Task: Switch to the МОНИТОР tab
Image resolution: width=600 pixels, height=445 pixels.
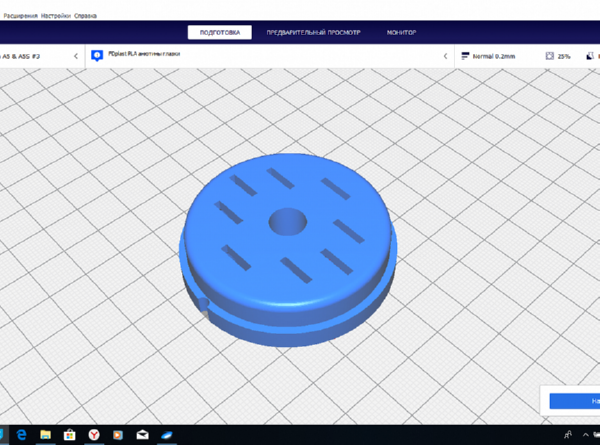Action: [401, 33]
